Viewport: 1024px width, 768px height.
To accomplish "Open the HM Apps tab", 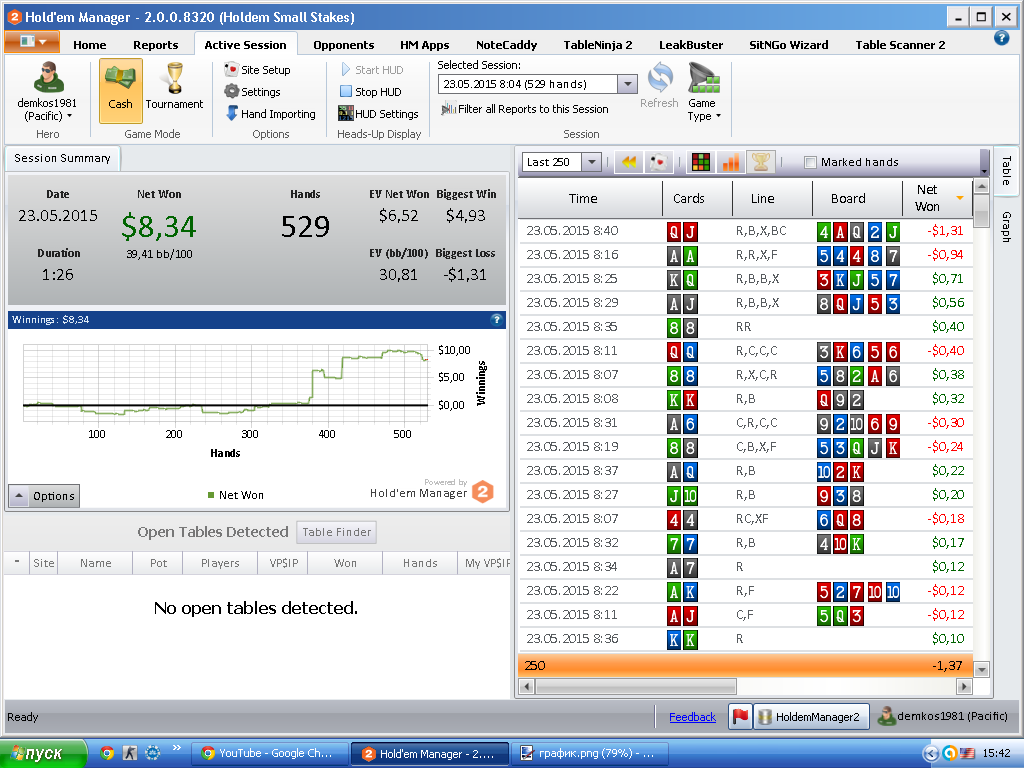I will (x=424, y=44).
